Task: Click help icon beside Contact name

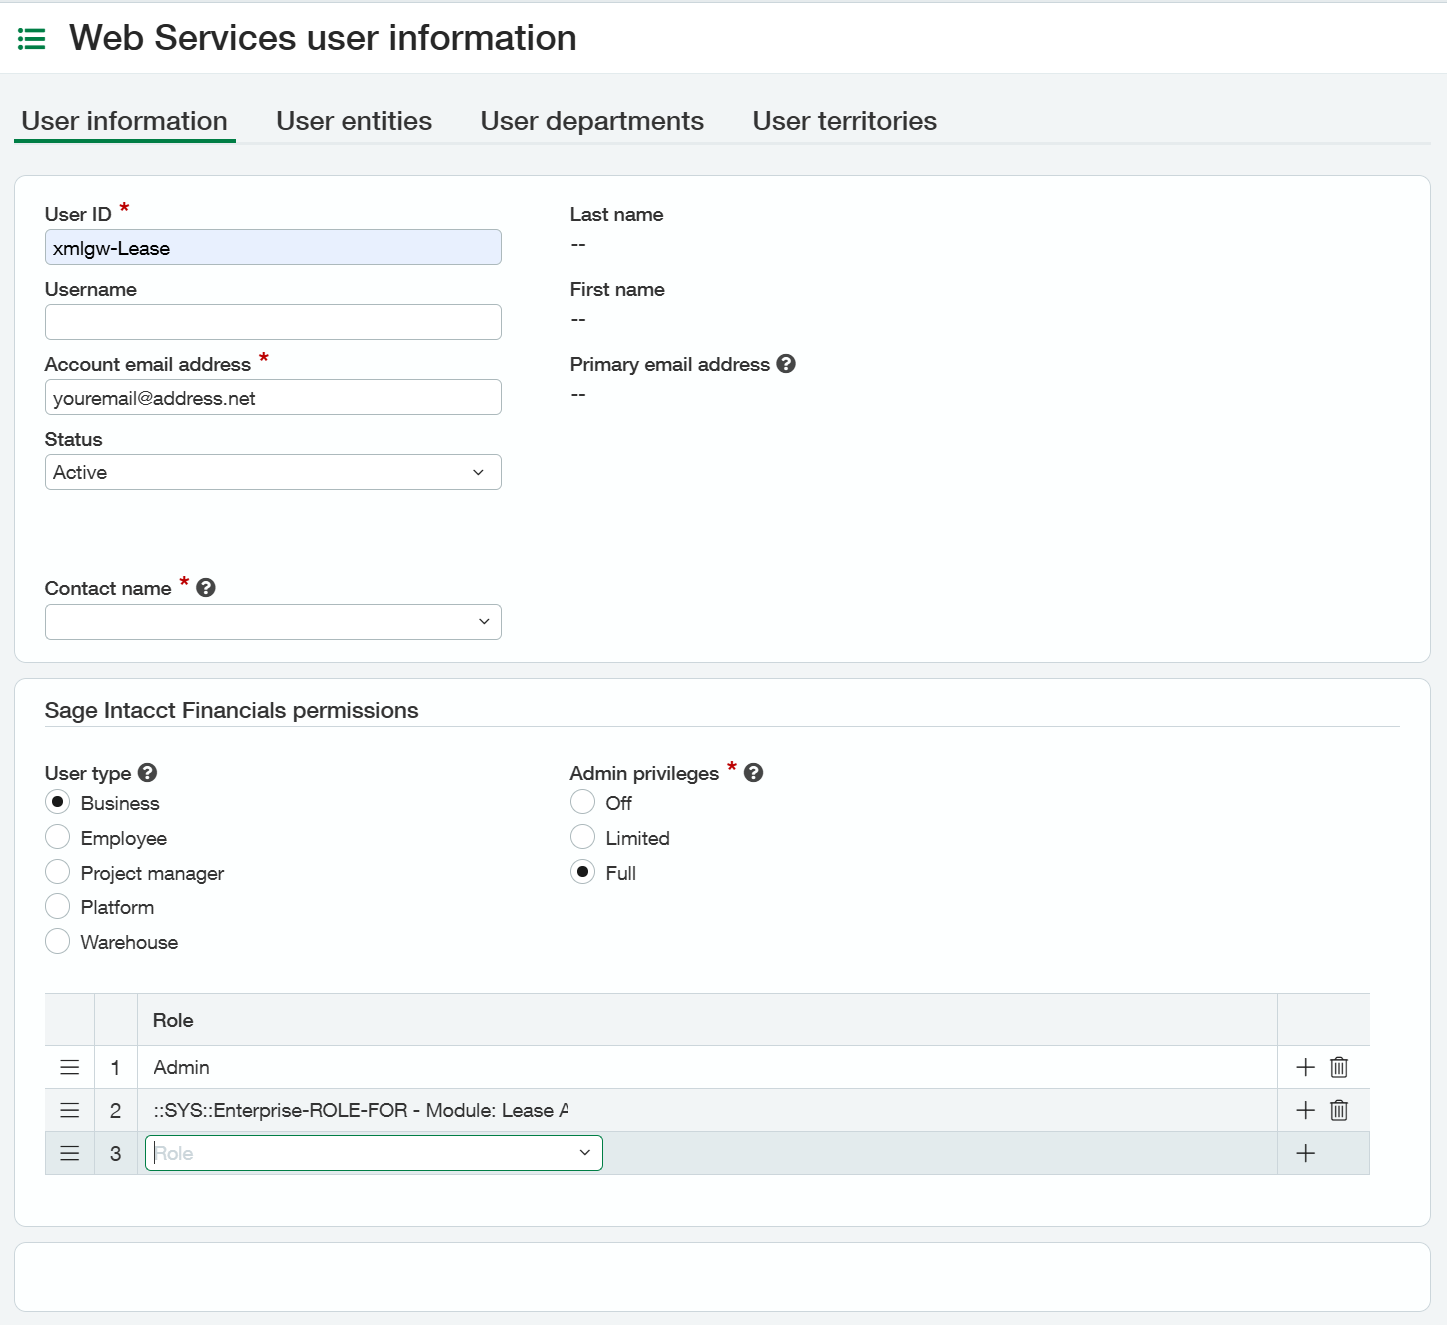Action: click(206, 588)
